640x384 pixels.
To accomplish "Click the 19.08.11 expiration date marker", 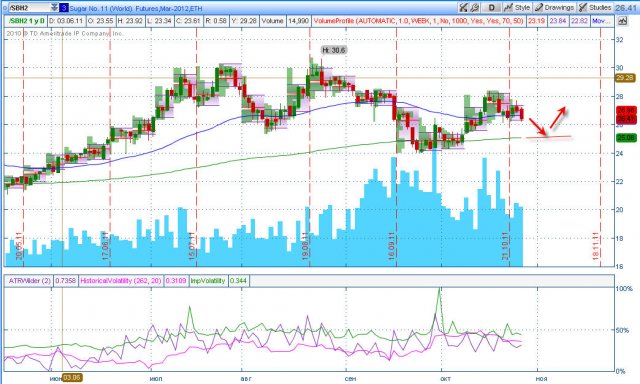I will [305, 246].
